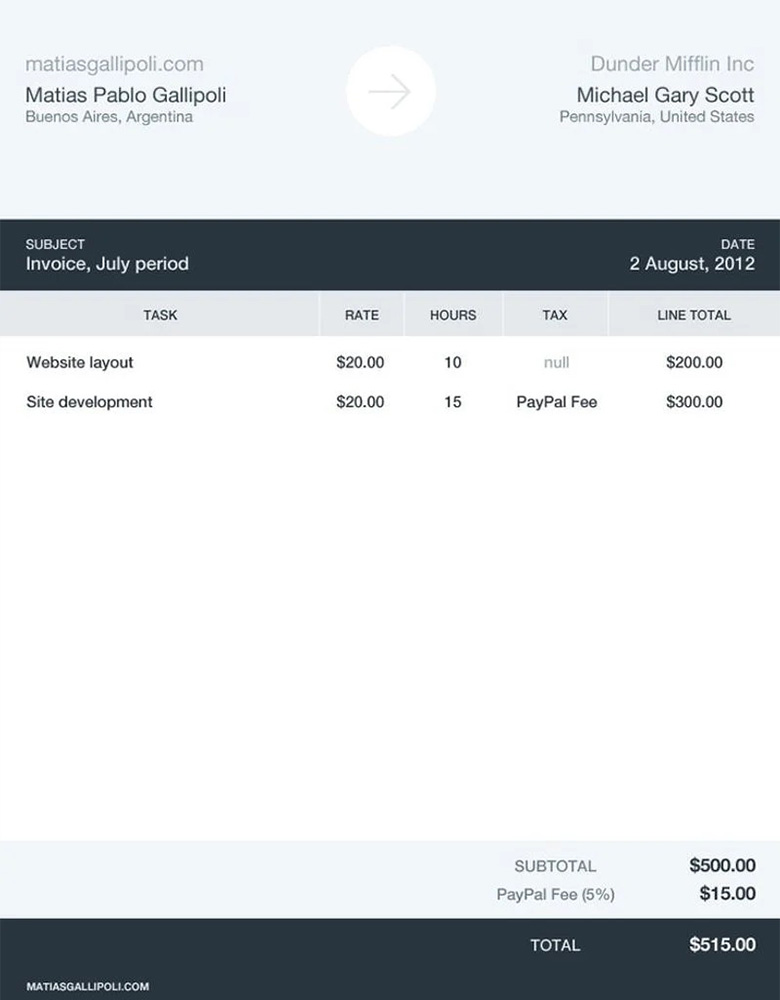The height and width of the screenshot is (1000, 780).
Task: Click the Dunder Mifflin Inc company name
Action: pyautogui.click(x=672, y=65)
